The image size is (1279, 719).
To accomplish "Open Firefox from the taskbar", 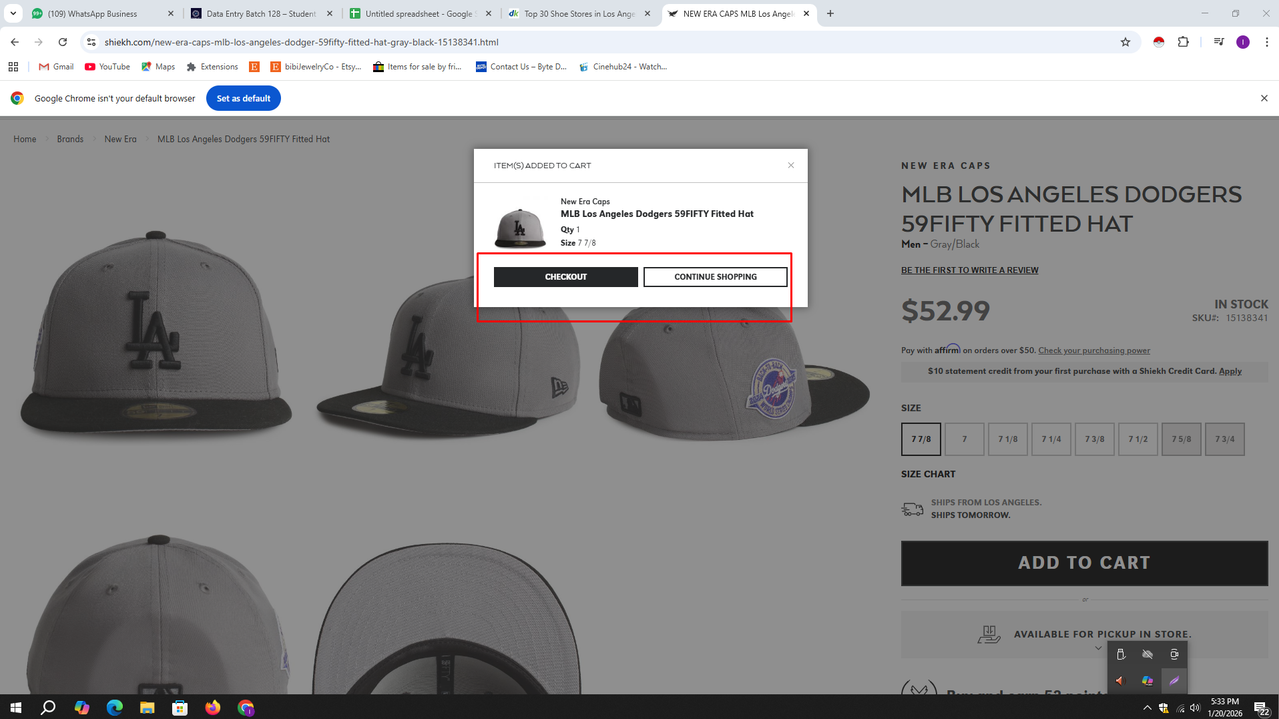I will click(213, 707).
